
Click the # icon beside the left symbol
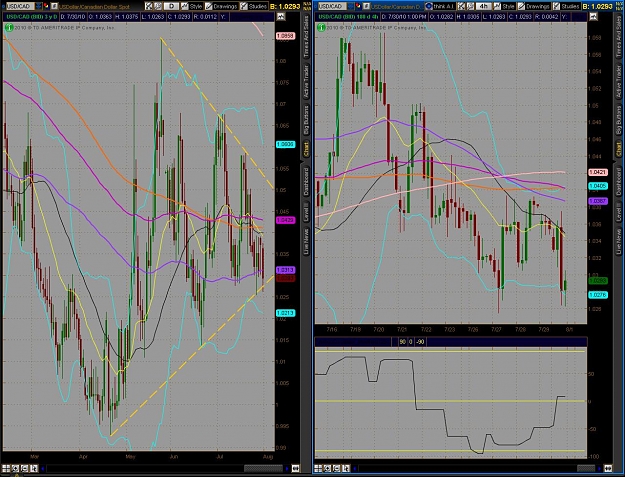(x=55, y=6)
